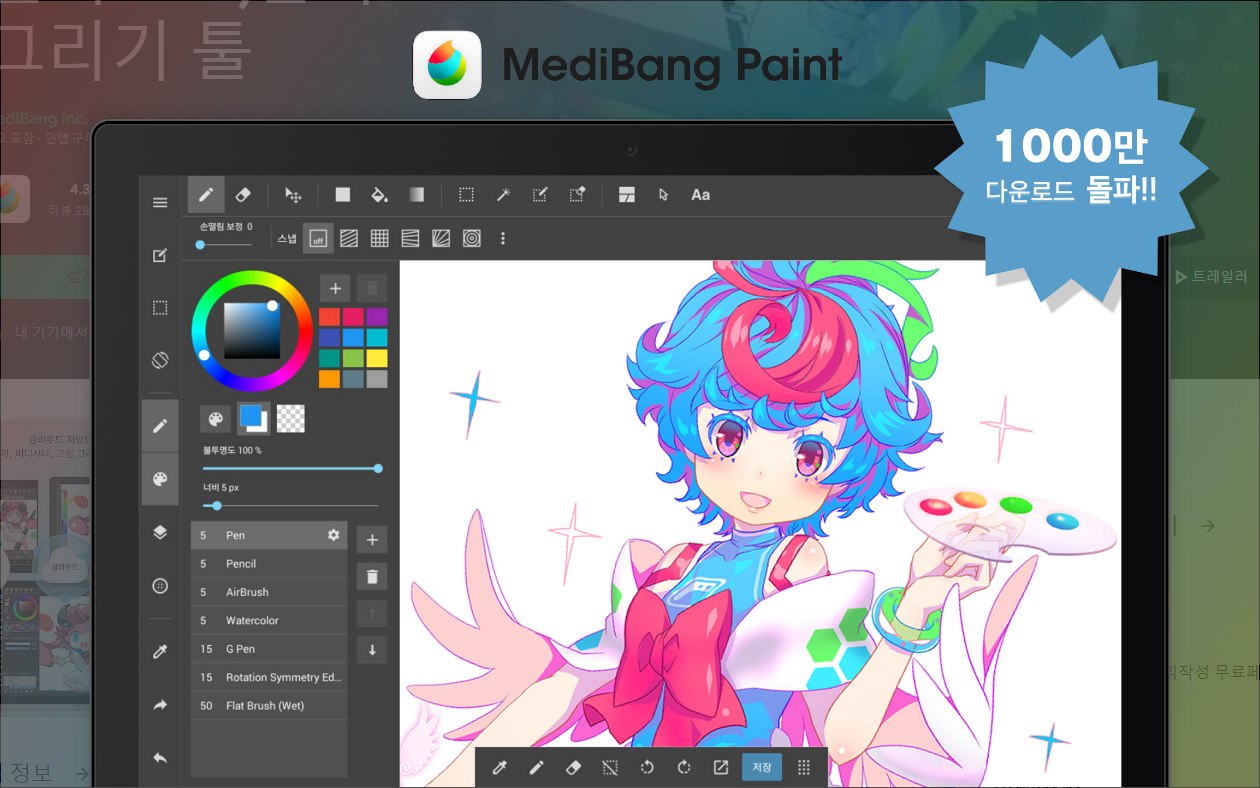Move brush down with down arrow
Screen dimensions: 1260x788
[372, 650]
